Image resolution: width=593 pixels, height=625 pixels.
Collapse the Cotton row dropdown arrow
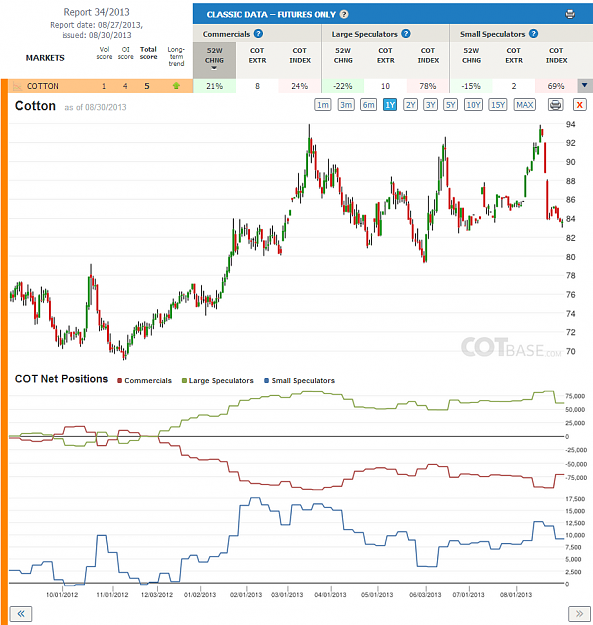point(585,85)
